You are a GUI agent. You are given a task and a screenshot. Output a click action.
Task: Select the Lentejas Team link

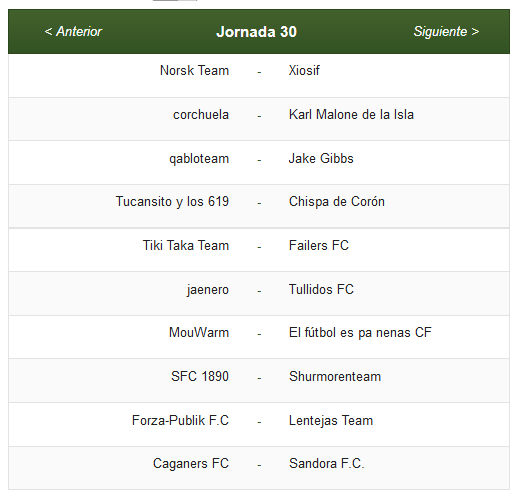(331, 421)
